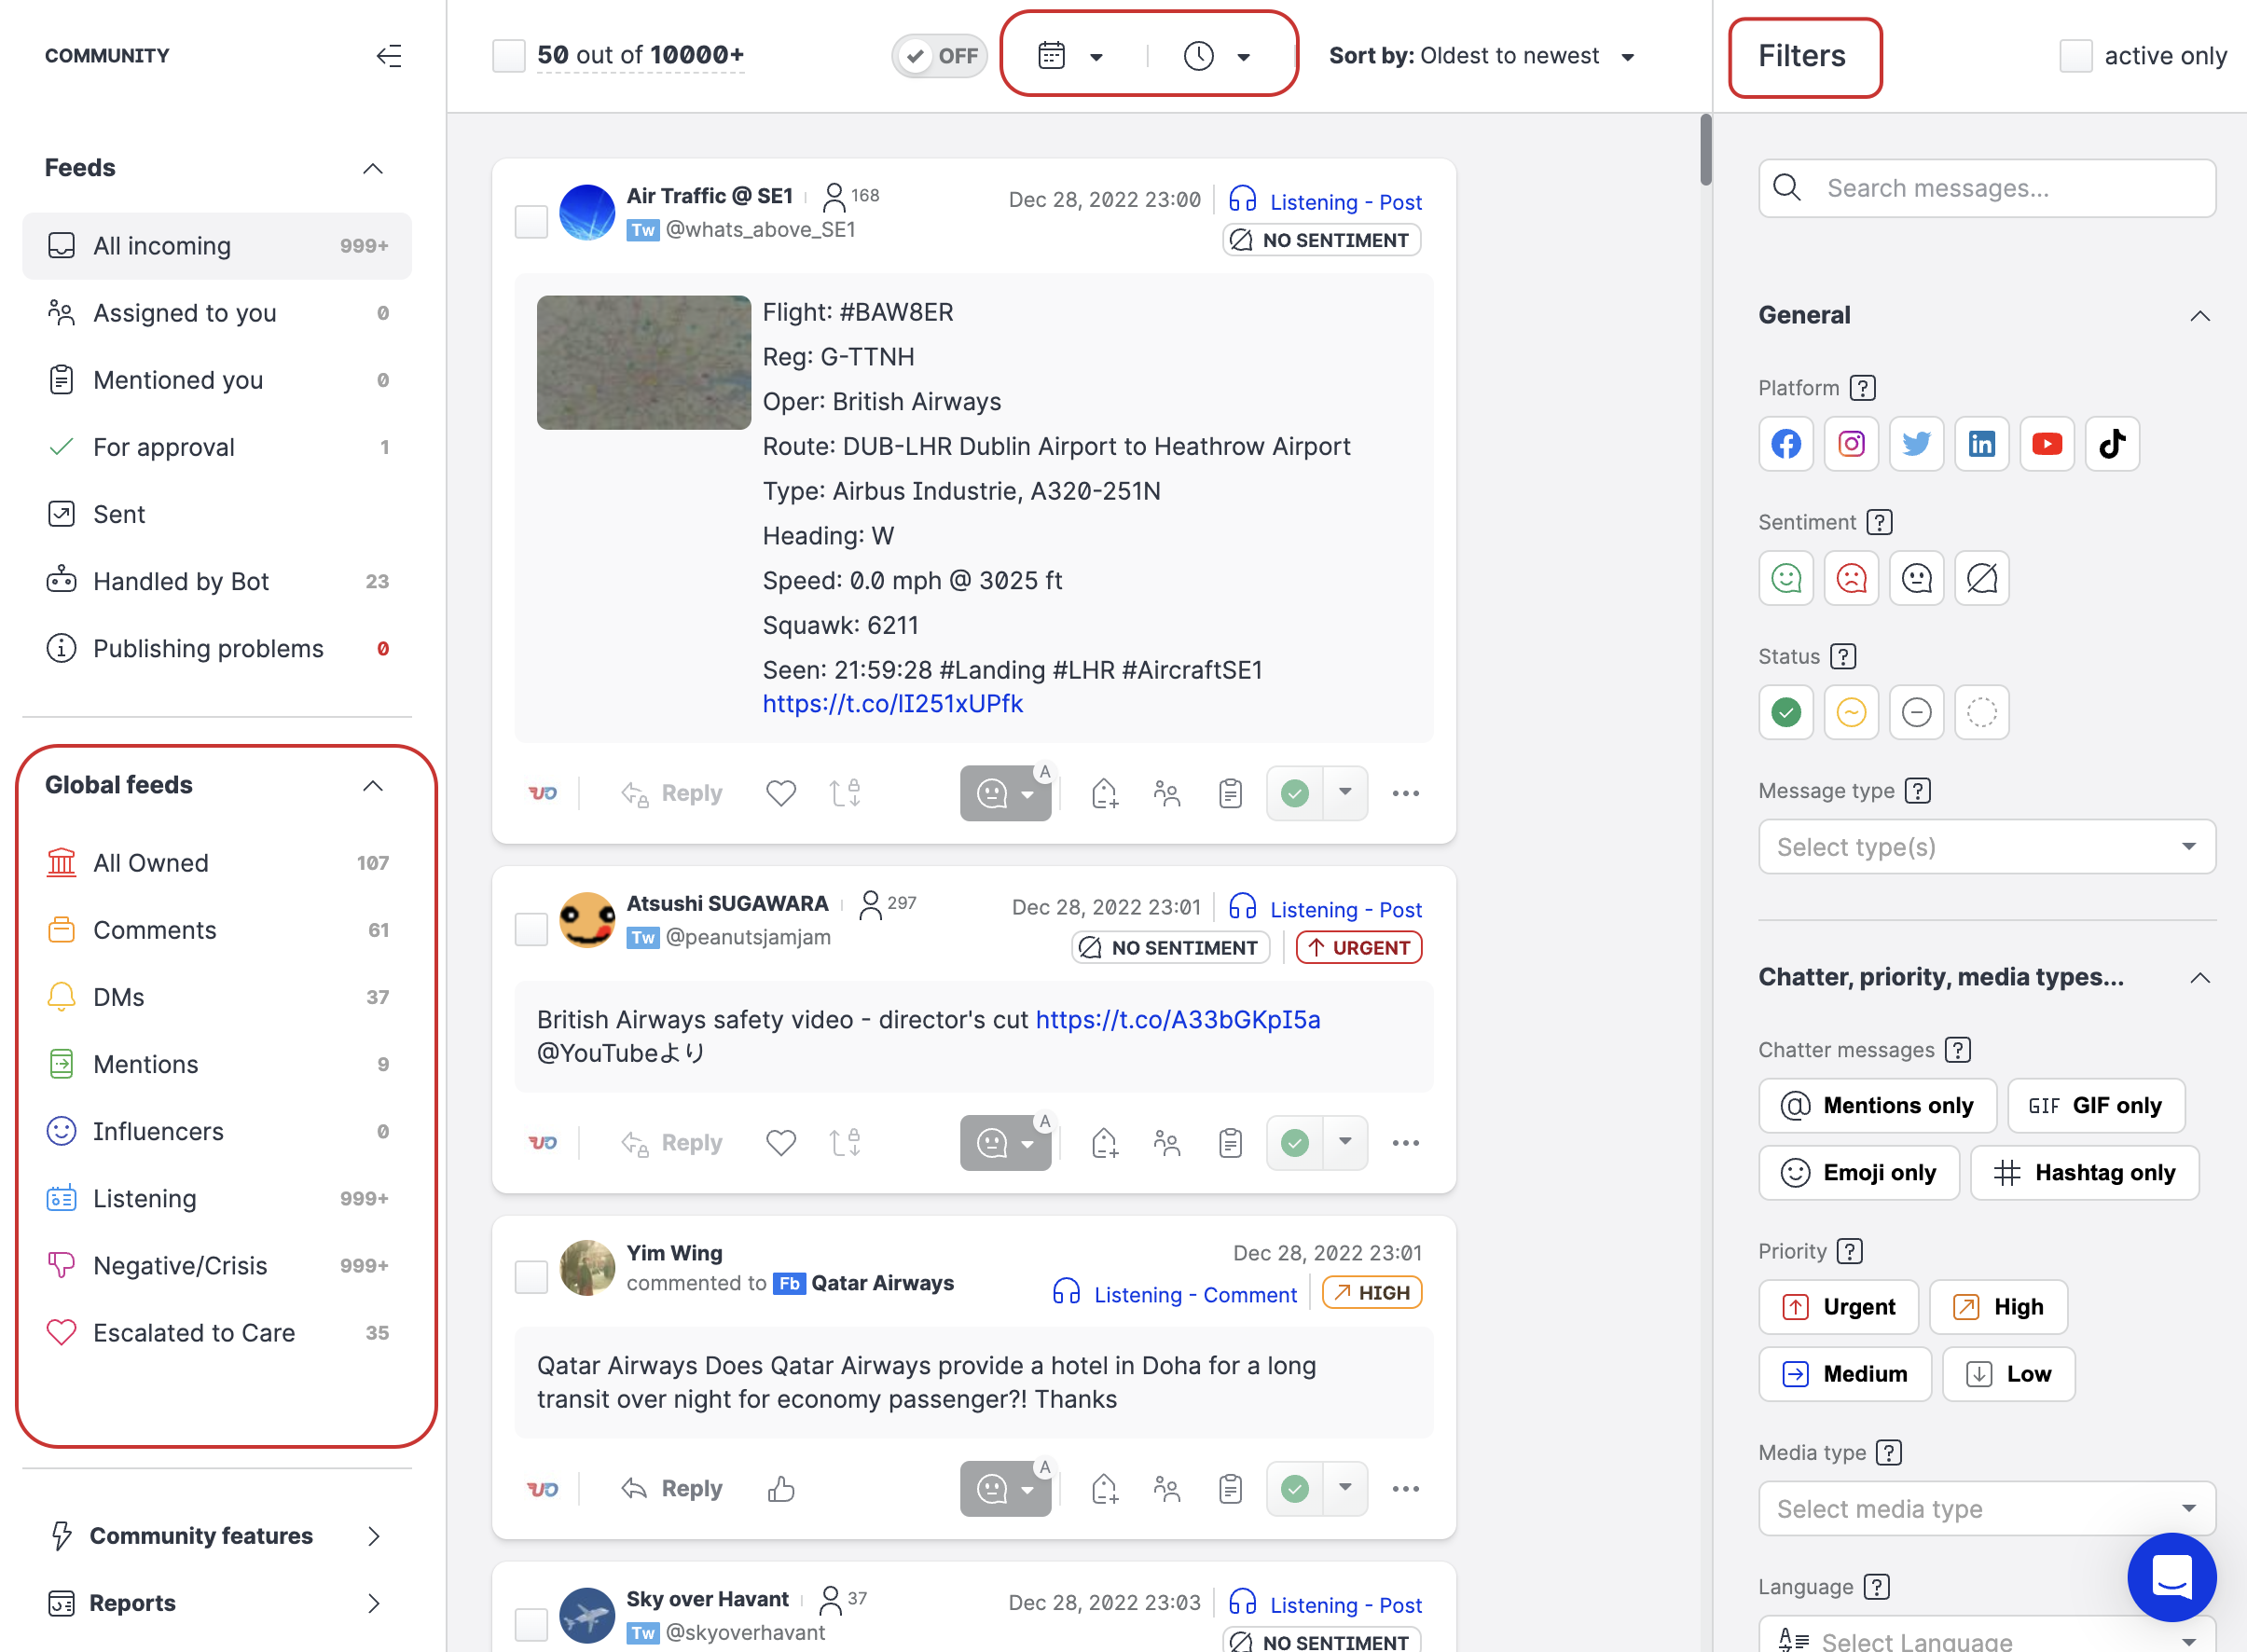Assign the Atsushi SUGAWARA message to someone
Viewport: 2247px width, 1652px height.
pos(1167,1142)
